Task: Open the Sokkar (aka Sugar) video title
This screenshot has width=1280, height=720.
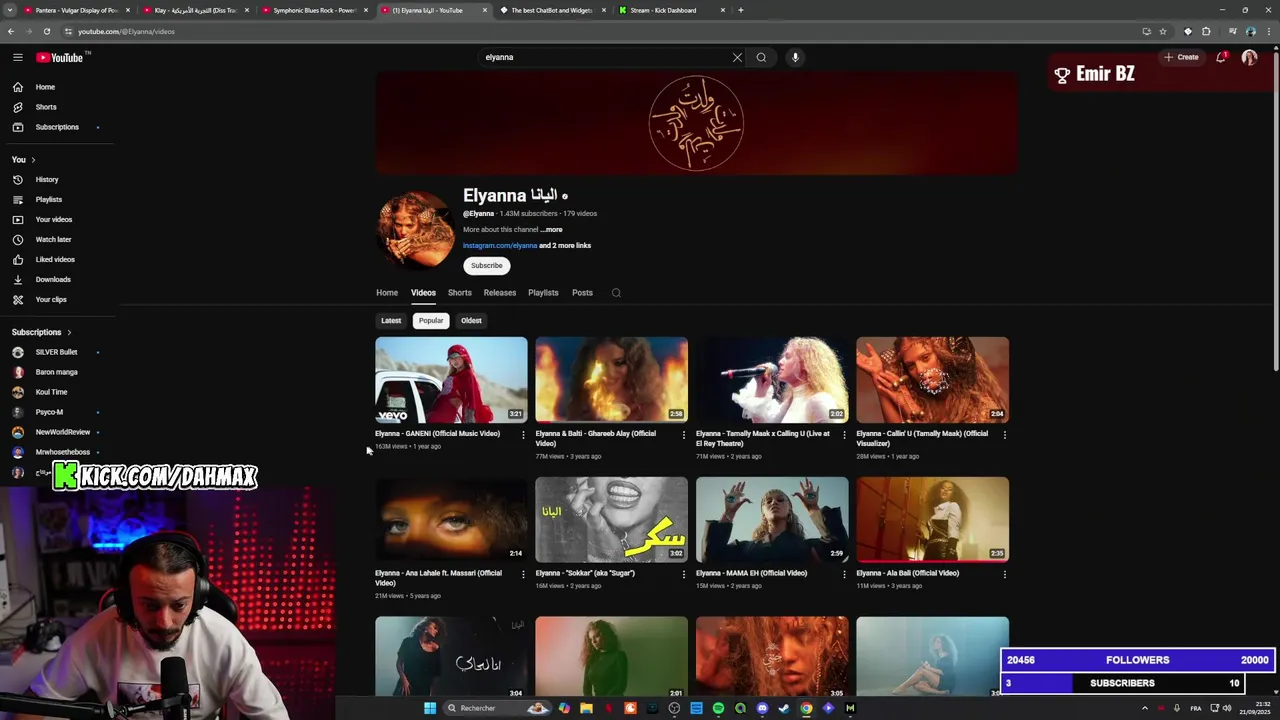Action: [x=585, y=574]
